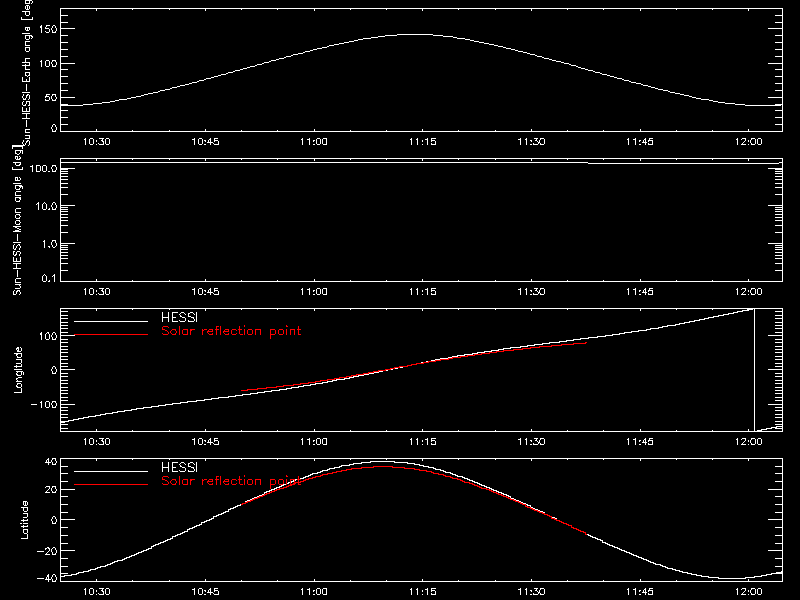Click the 100.0 tick label on Moon angle axis
The width and height of the screenshot is (800, 600).
(x=43, y=169)
